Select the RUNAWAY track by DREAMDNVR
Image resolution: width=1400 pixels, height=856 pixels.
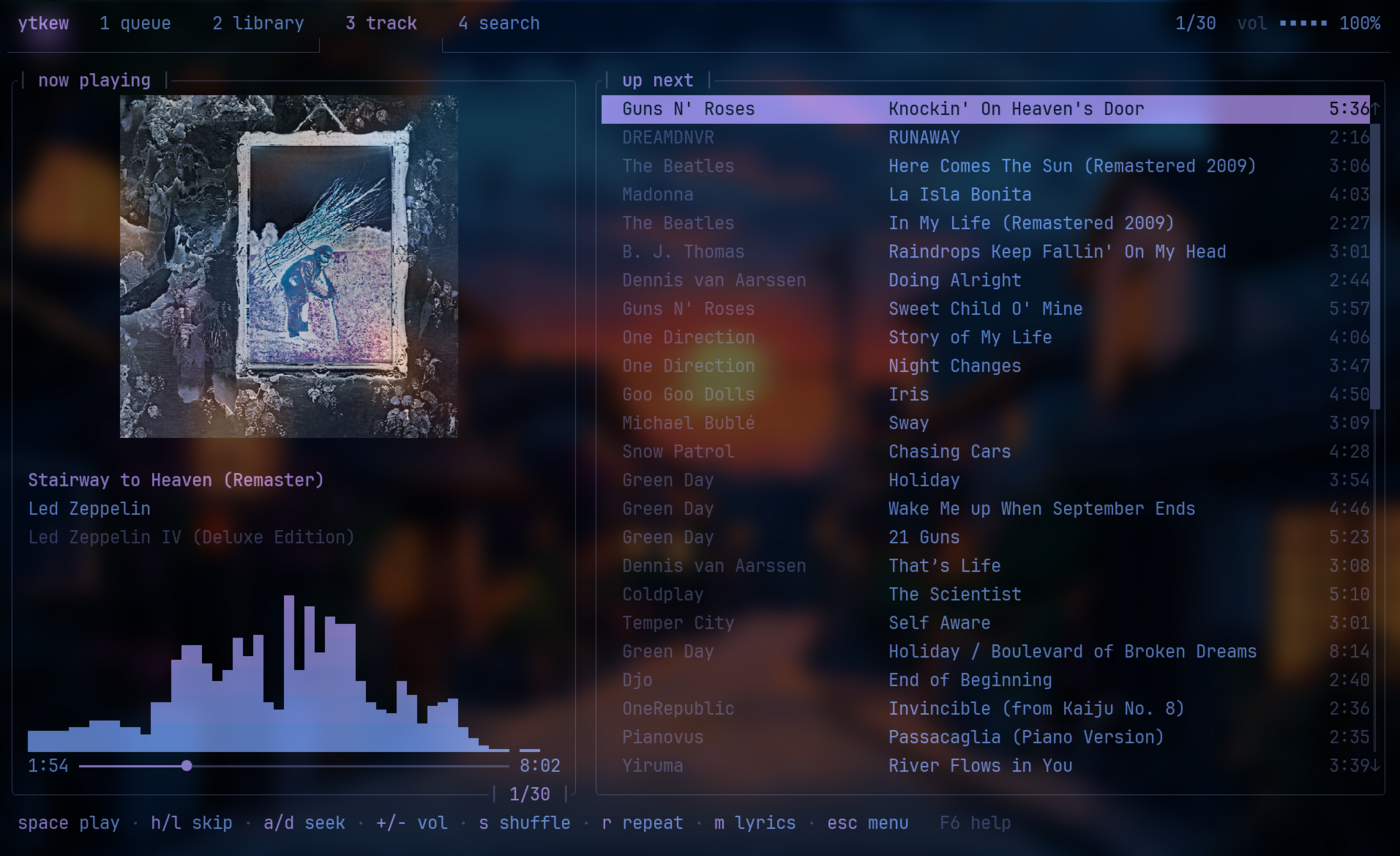pyautogui.click(x=985, y=137)
